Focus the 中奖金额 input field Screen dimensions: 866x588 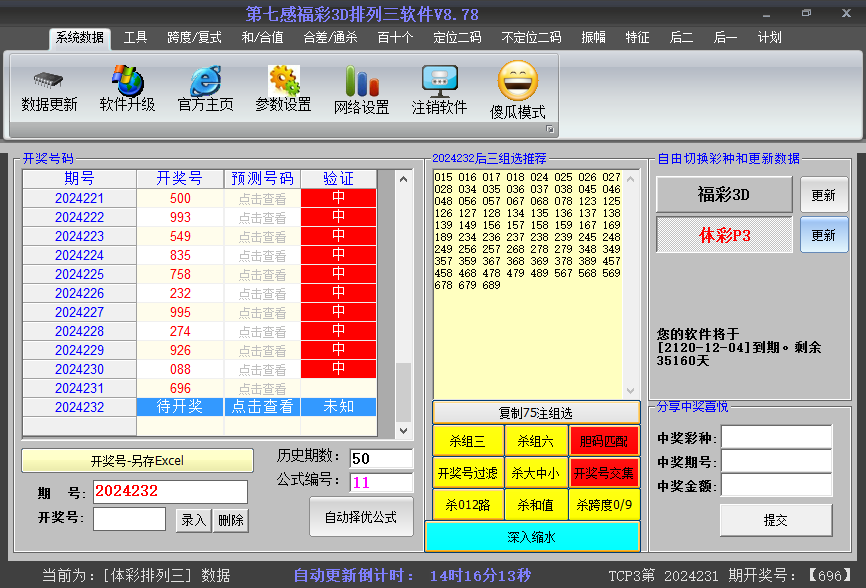click(777, 485)
